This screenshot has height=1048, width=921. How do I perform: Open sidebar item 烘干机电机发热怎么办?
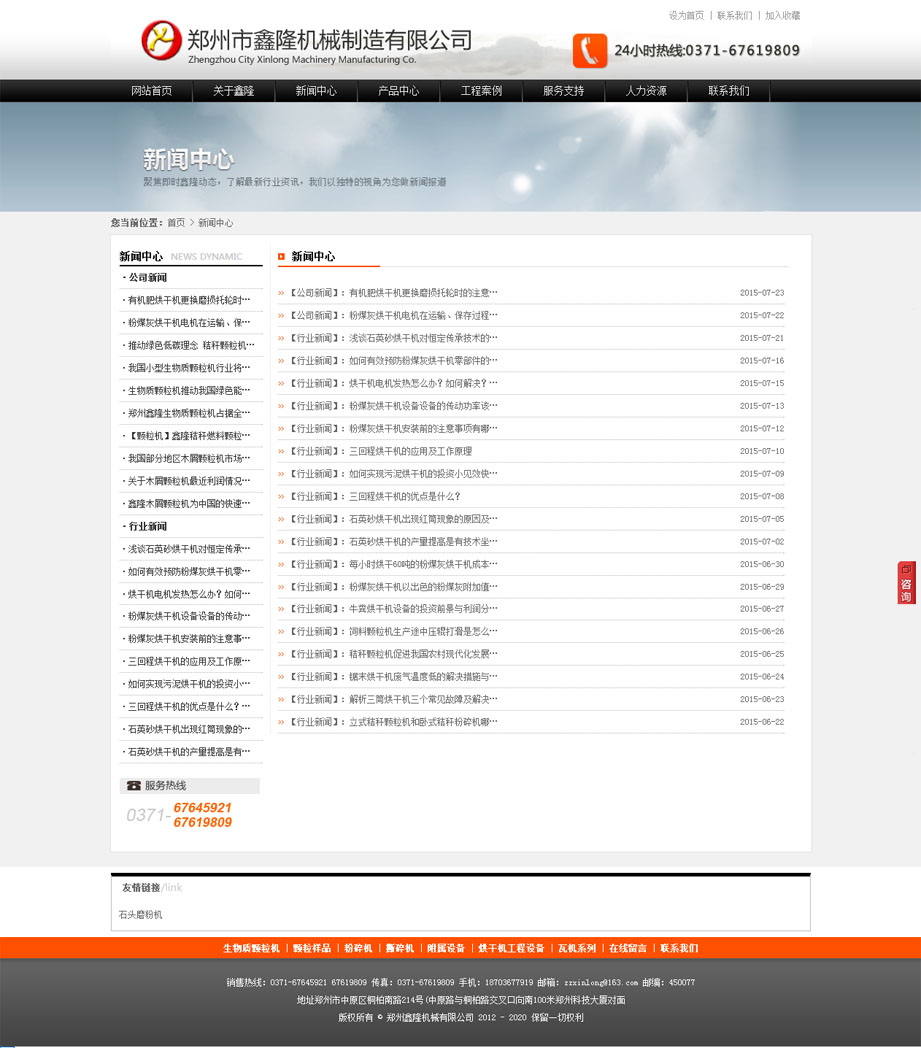(188, 594)
